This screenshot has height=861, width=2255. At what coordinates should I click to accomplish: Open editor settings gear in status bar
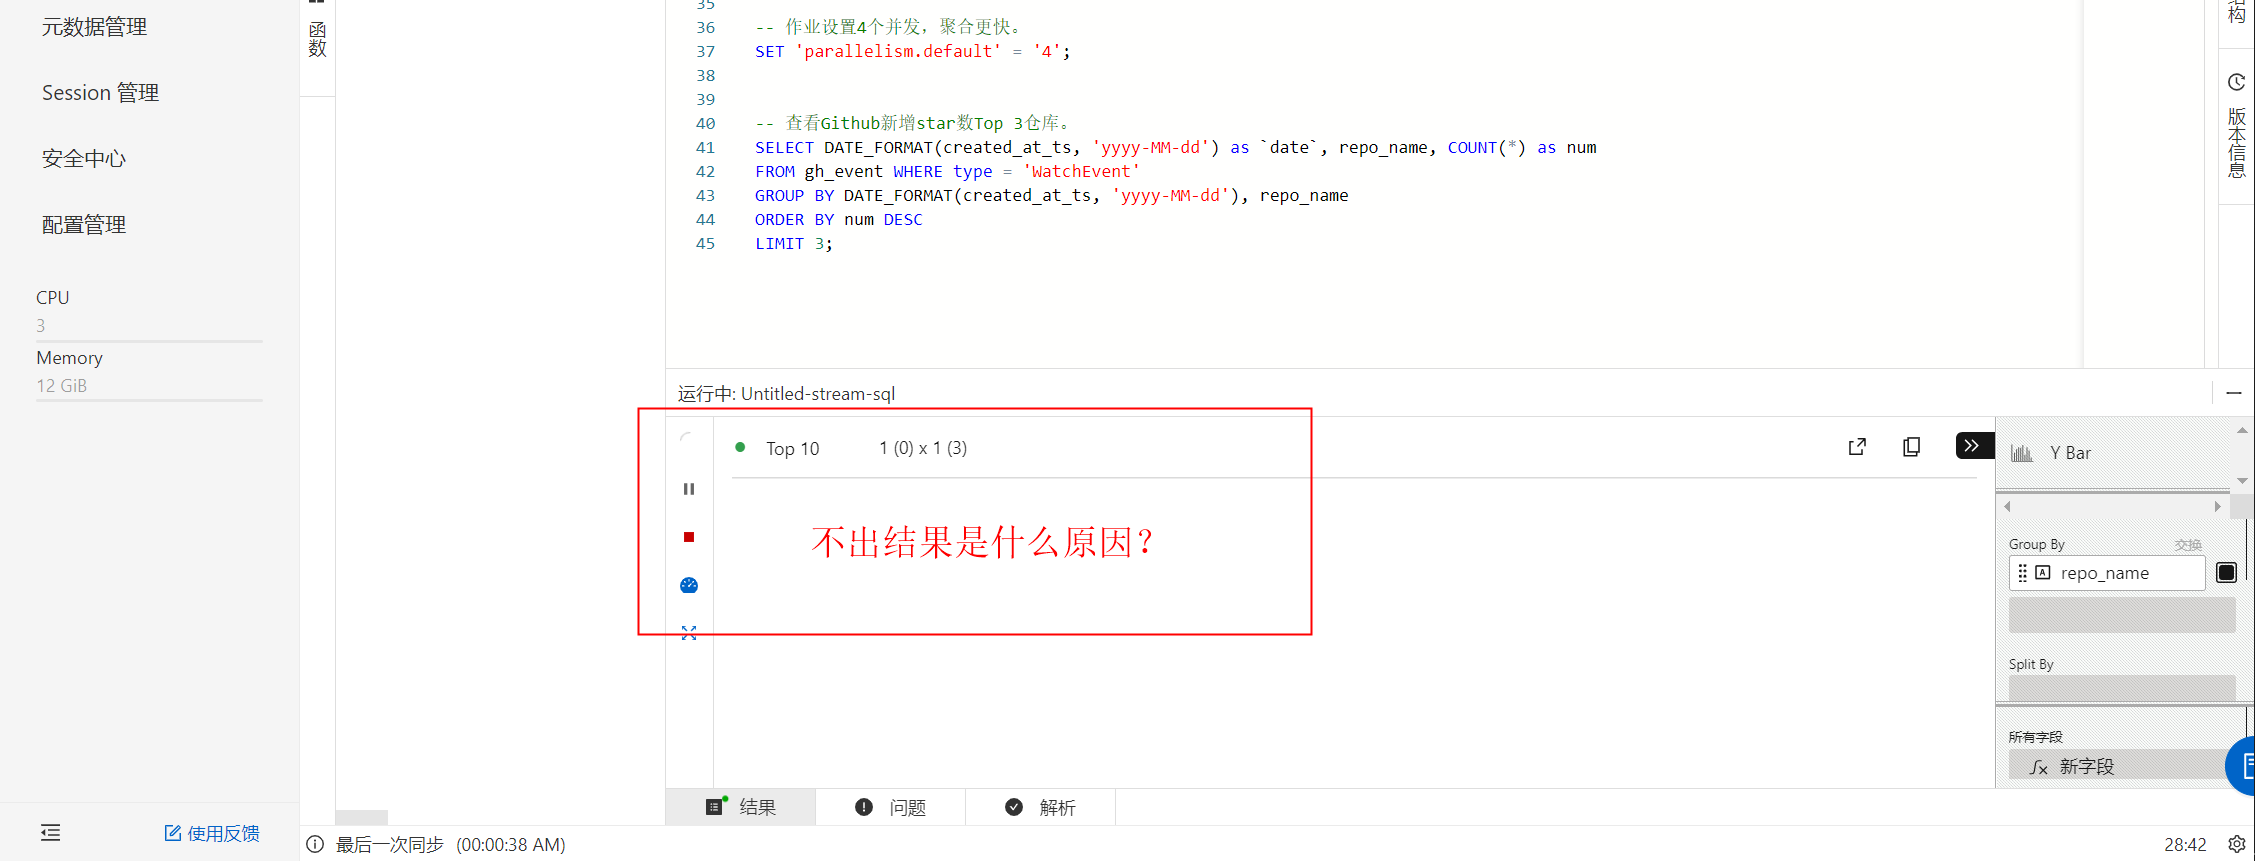[x=2237, y=844]
